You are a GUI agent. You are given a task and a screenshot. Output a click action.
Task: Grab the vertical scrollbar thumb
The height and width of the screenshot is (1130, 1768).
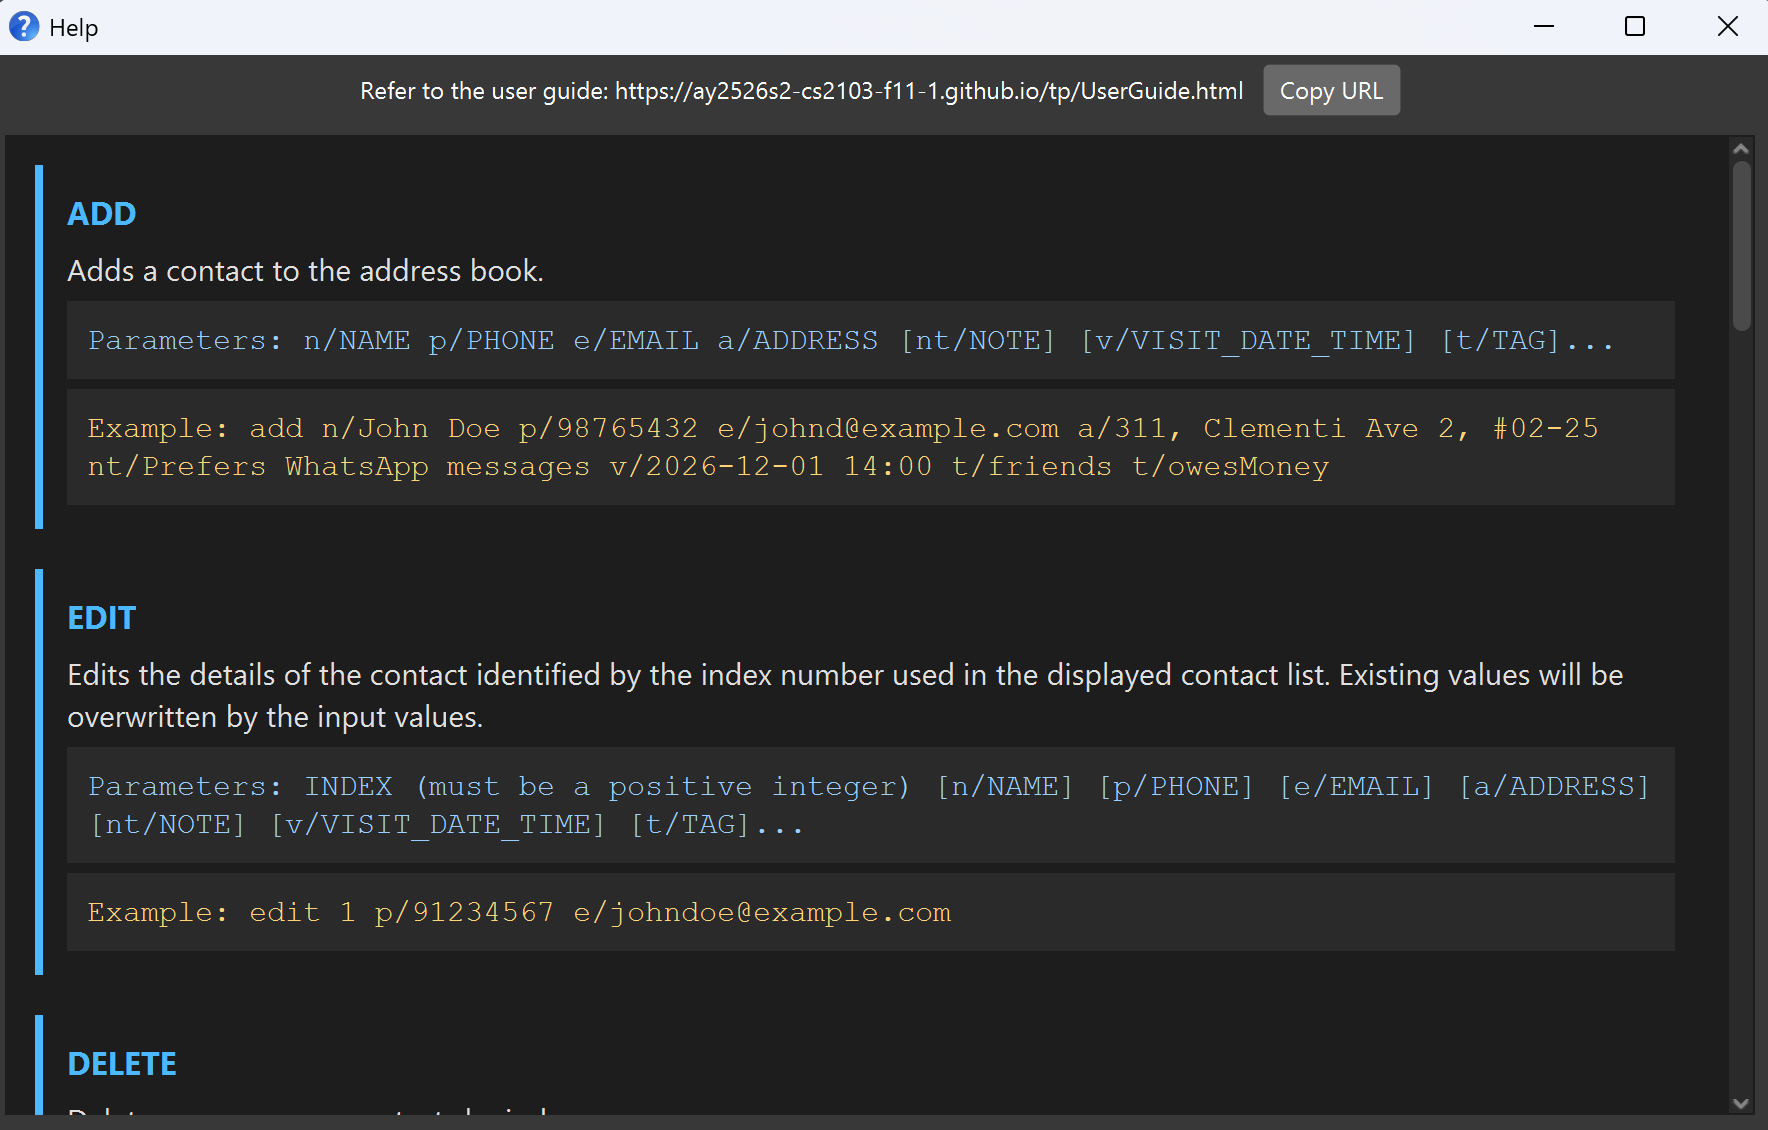pyautogui.click(x=1741, y=245)
